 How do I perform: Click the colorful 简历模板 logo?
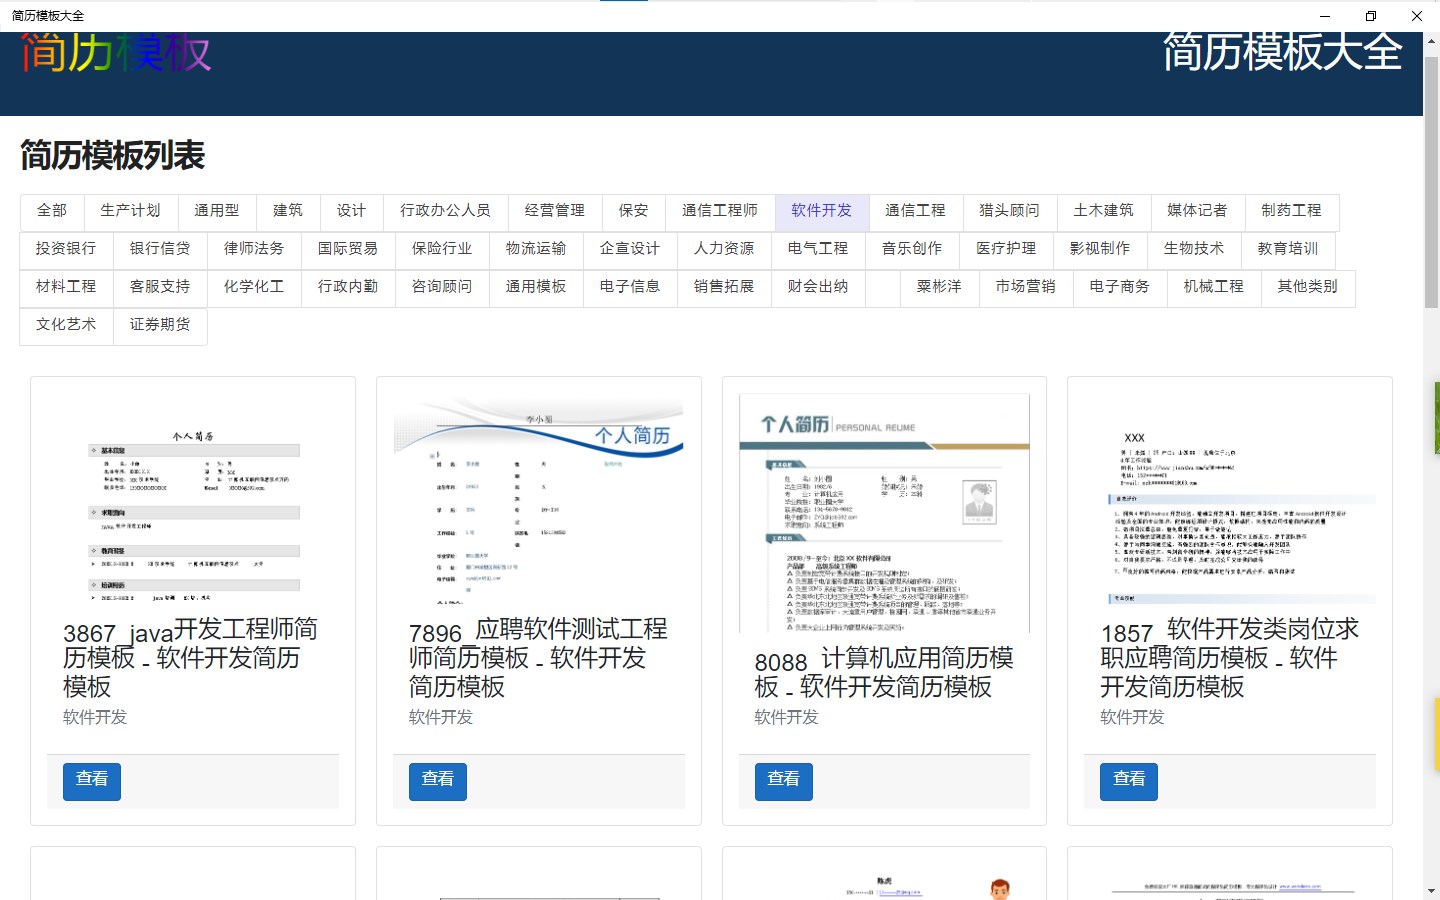116,52
